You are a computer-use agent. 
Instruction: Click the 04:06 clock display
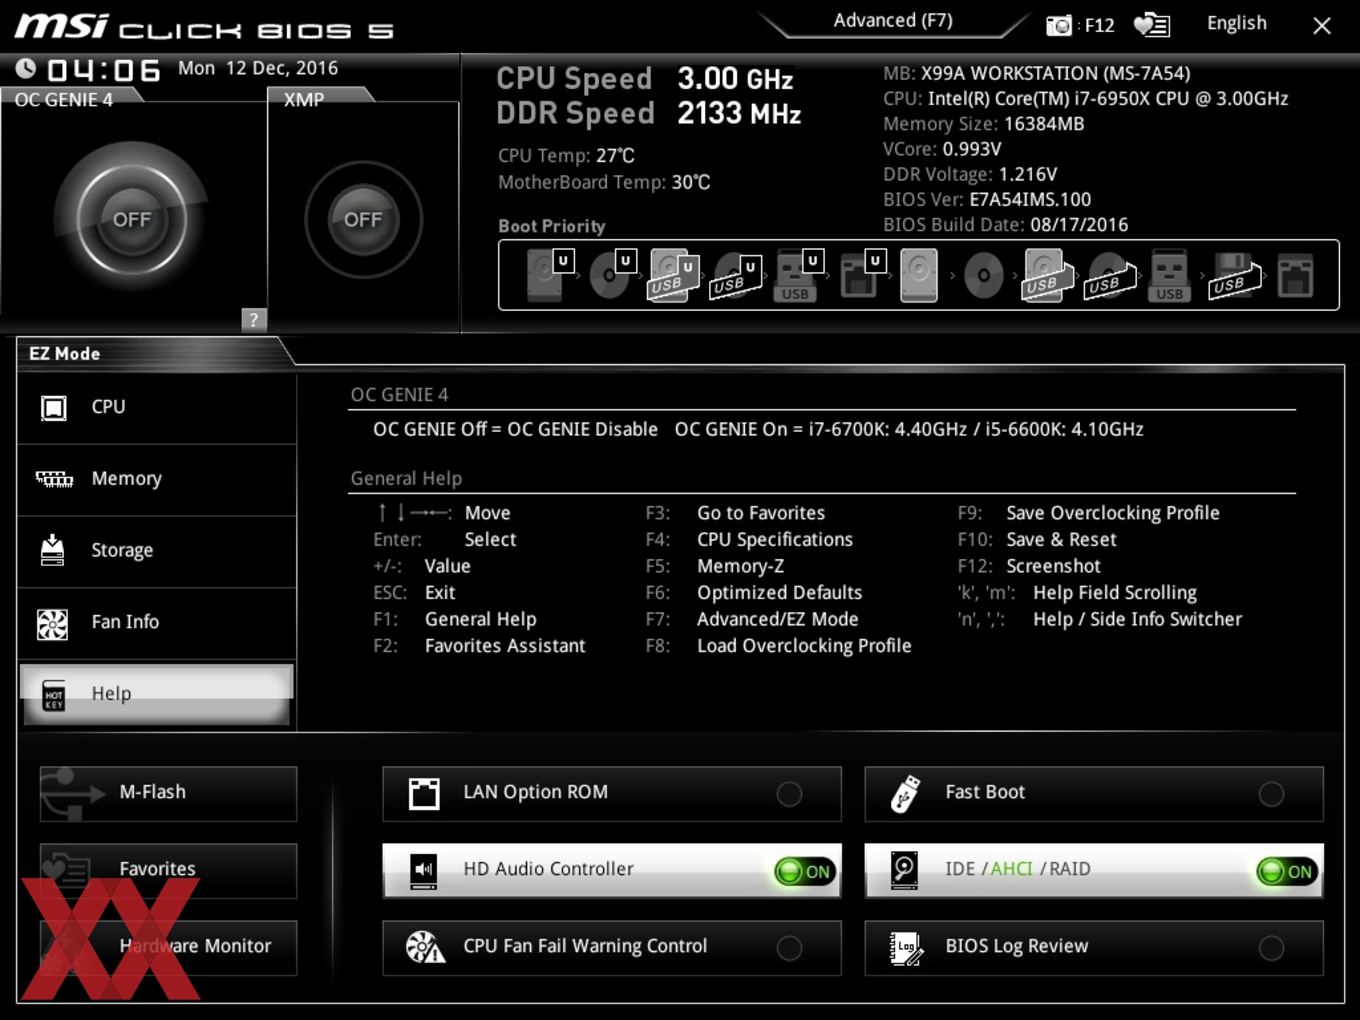(103, 70)
